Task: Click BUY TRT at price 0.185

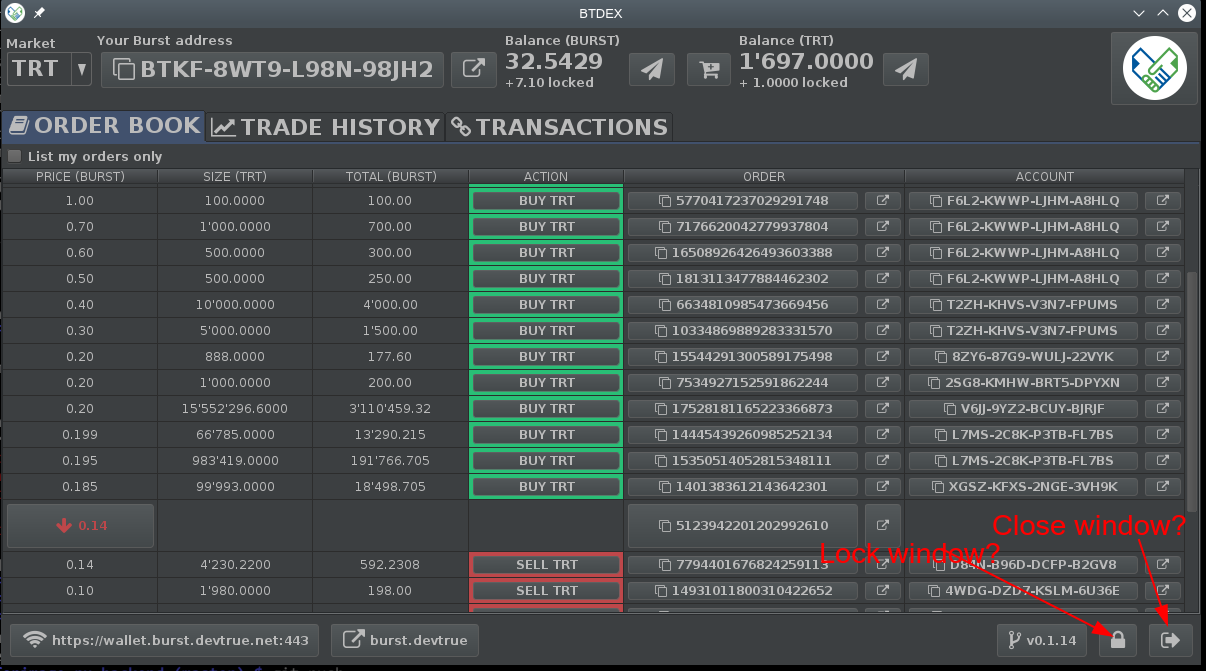Action: [547, 486]
